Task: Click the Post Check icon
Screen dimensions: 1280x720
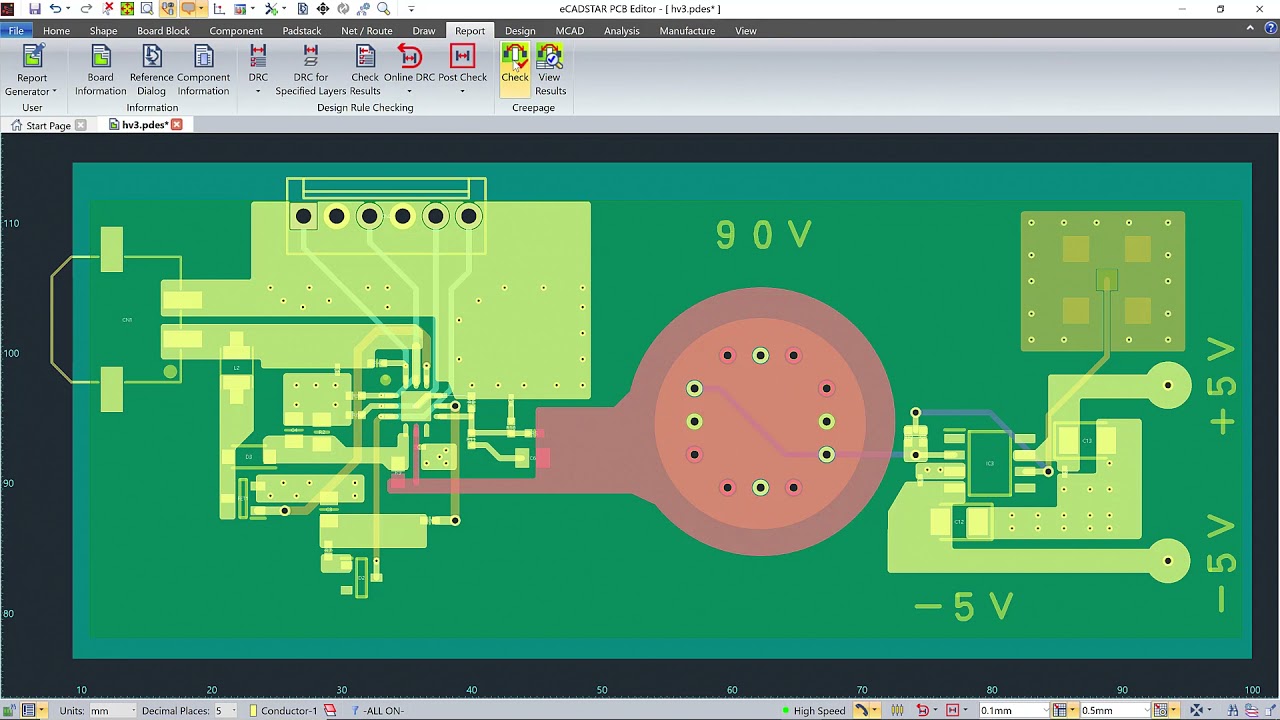Action: 462,56
